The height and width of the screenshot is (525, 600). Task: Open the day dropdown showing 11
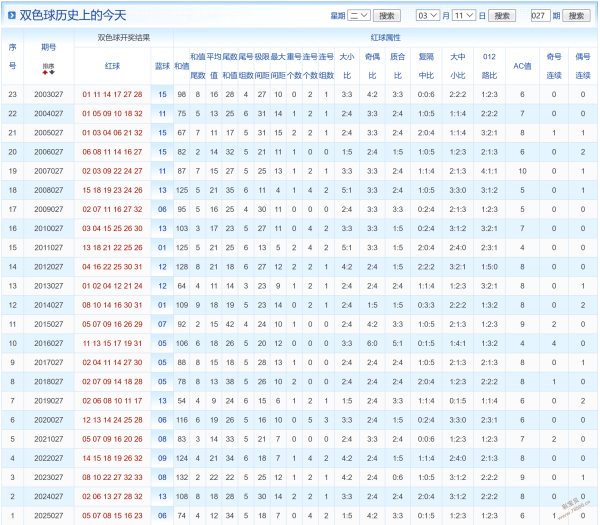pos(463,16)
